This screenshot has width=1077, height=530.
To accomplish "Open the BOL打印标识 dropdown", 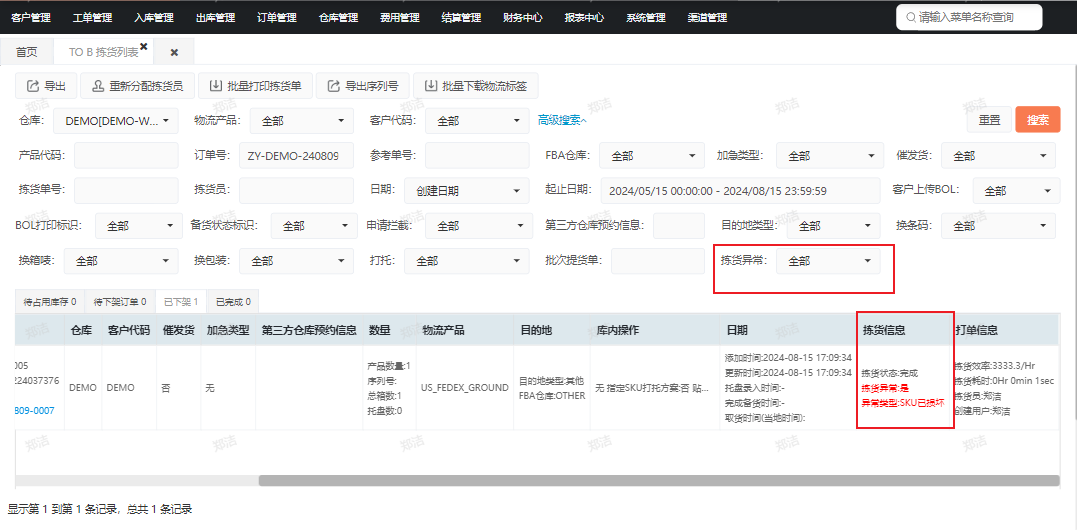I will coord(138,225).
